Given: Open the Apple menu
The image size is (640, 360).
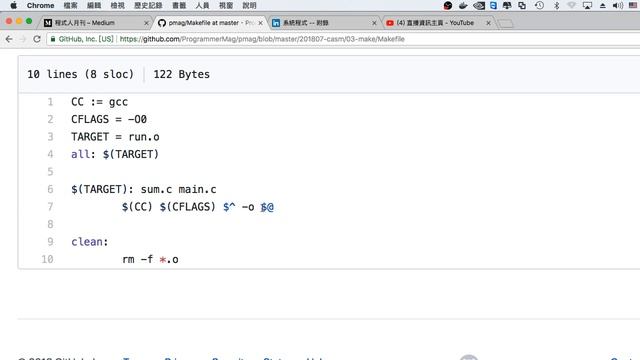Looking at the screenshot, I should [13, 5].
